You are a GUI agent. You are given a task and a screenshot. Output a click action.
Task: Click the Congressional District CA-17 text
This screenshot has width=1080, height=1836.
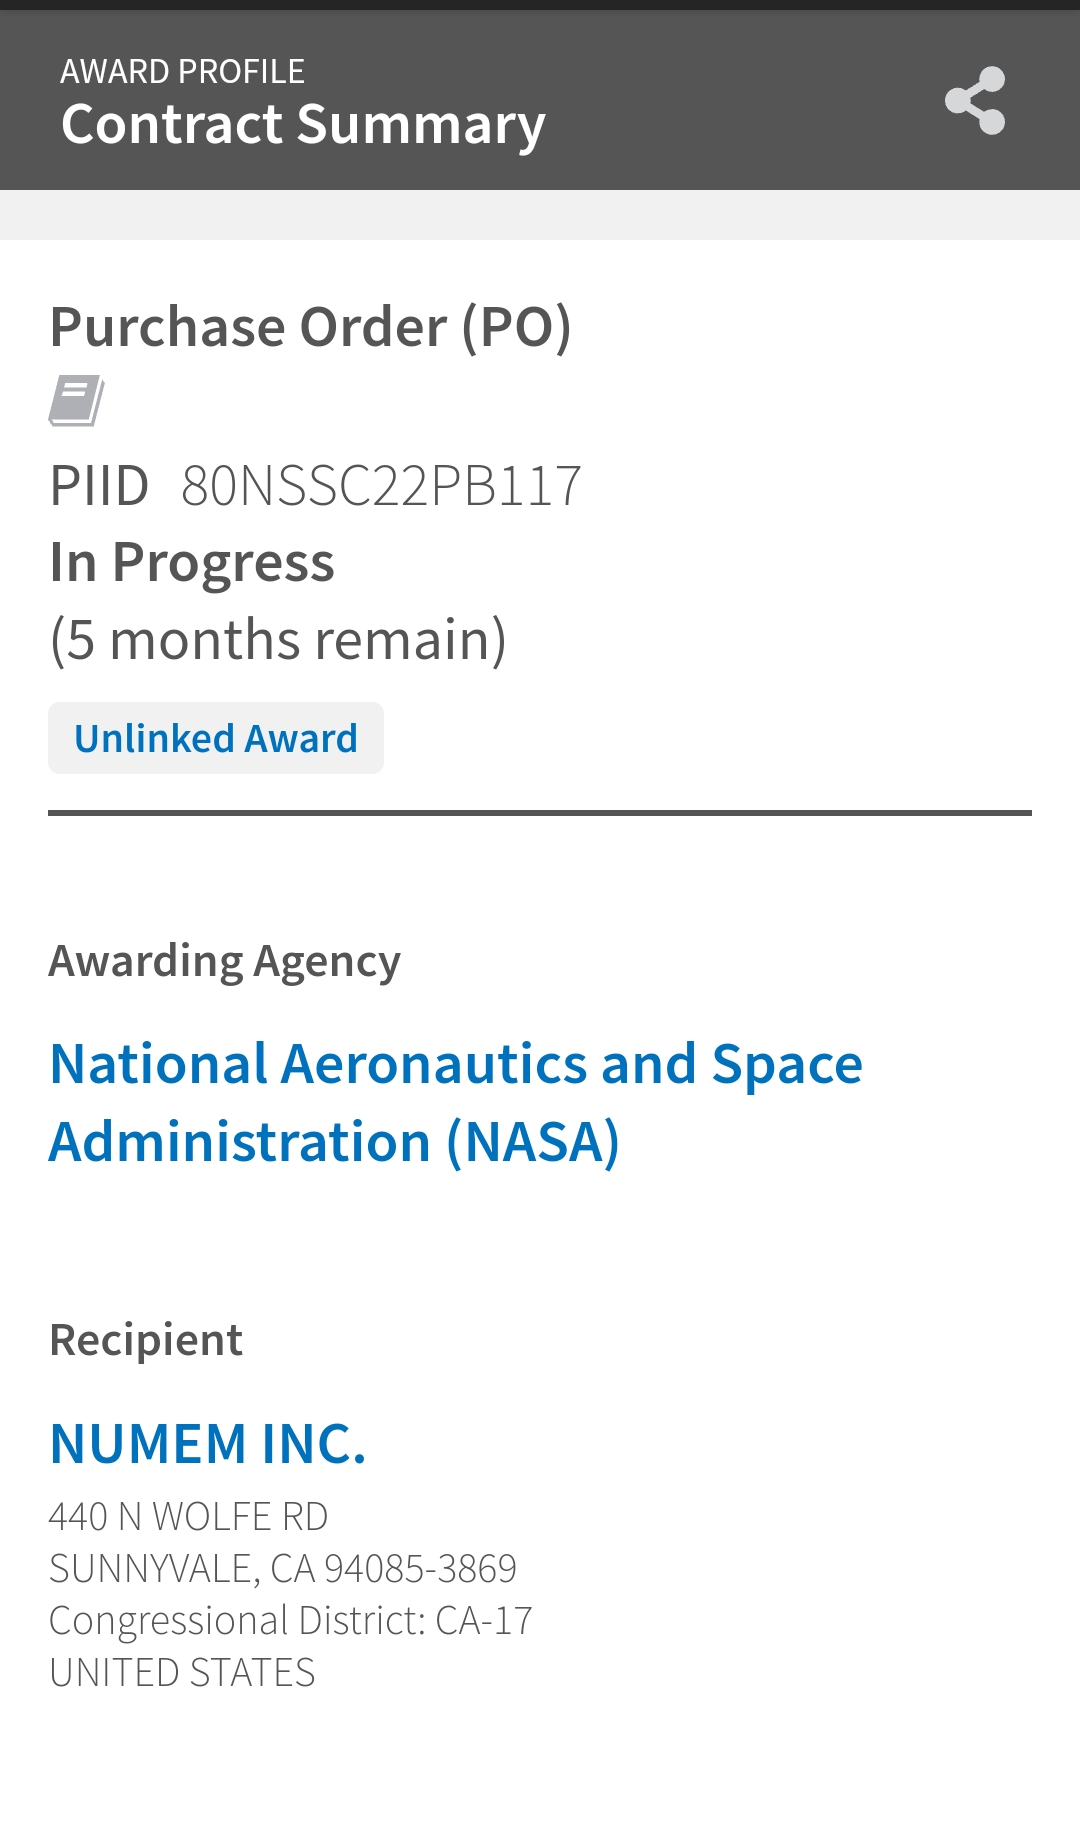[291, 1621]
